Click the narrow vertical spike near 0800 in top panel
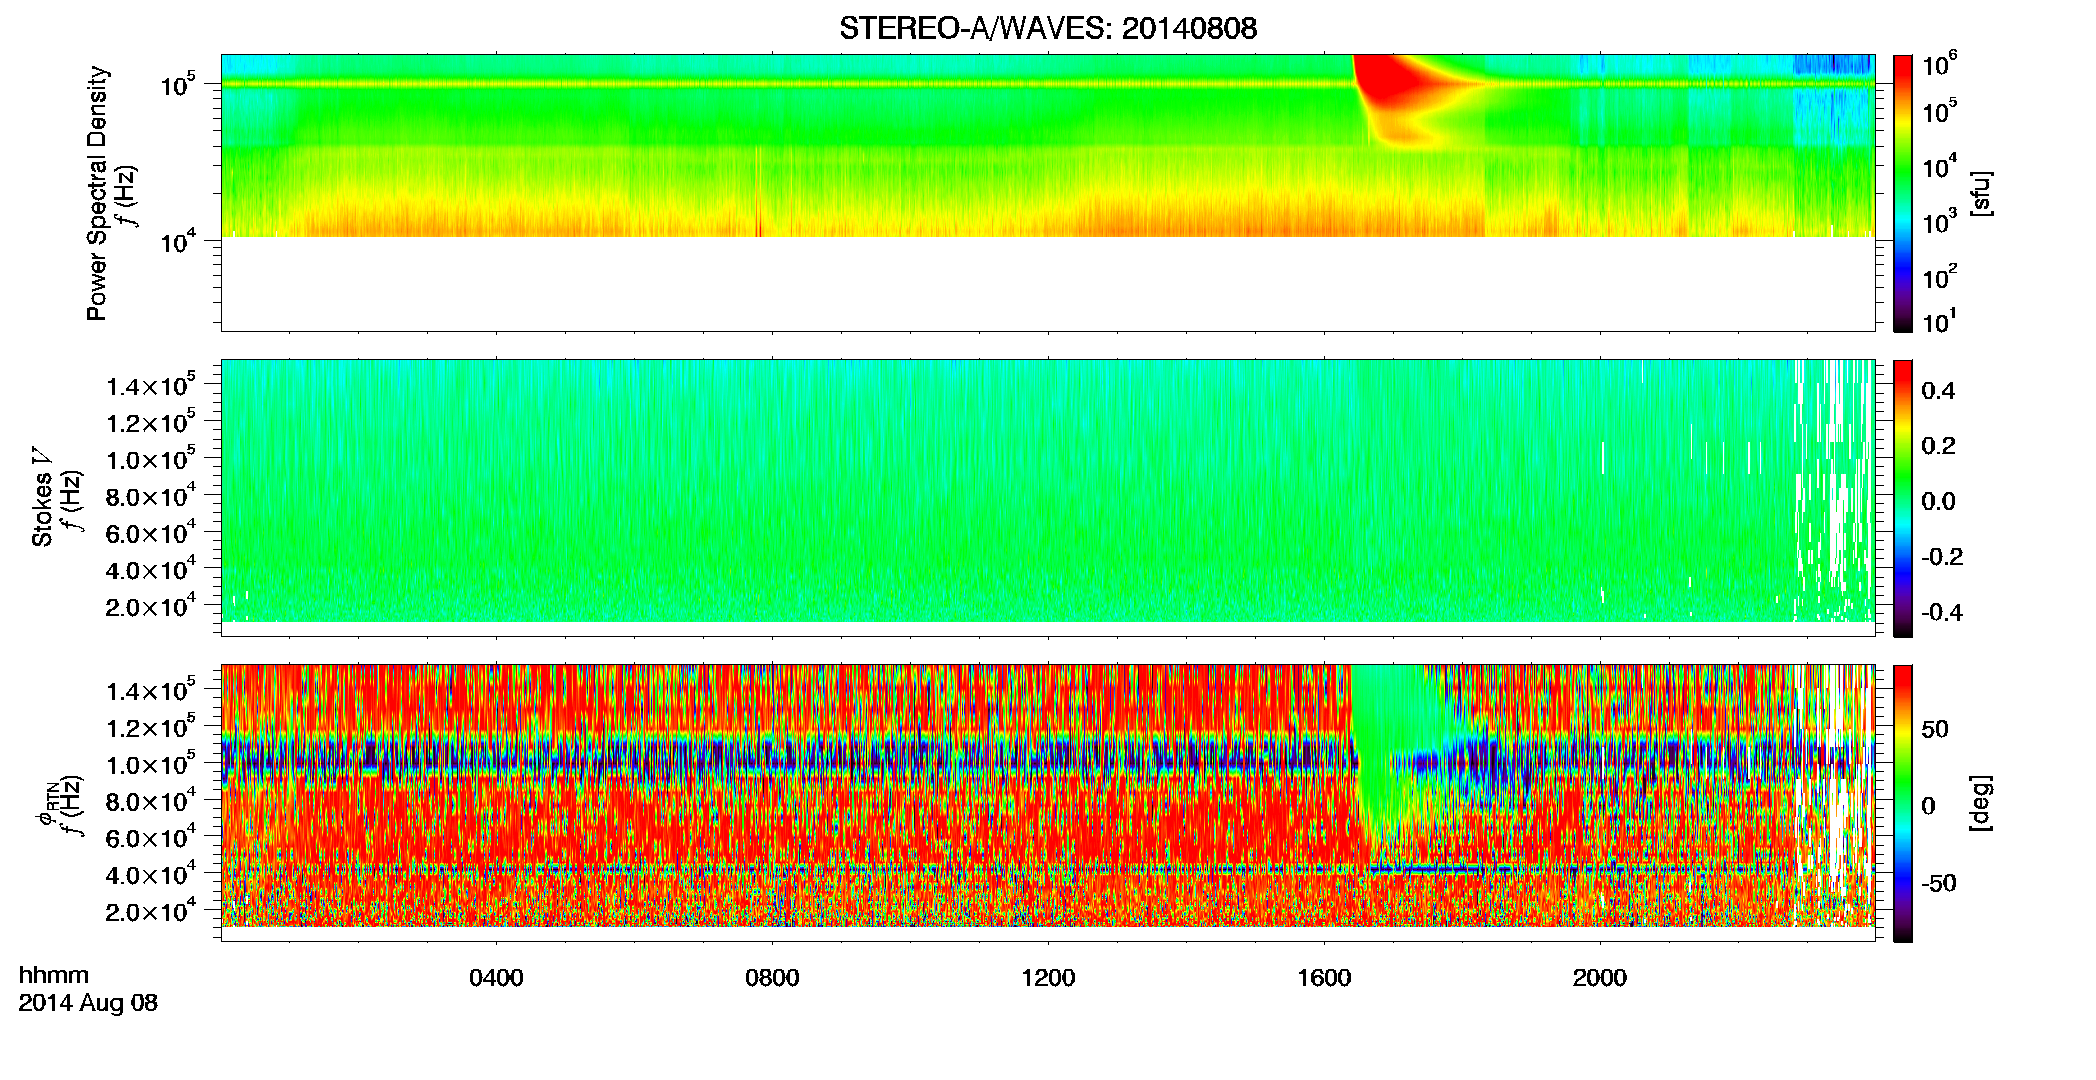Viewport: 2096px width, 1080px height. (x=758, y=192)
